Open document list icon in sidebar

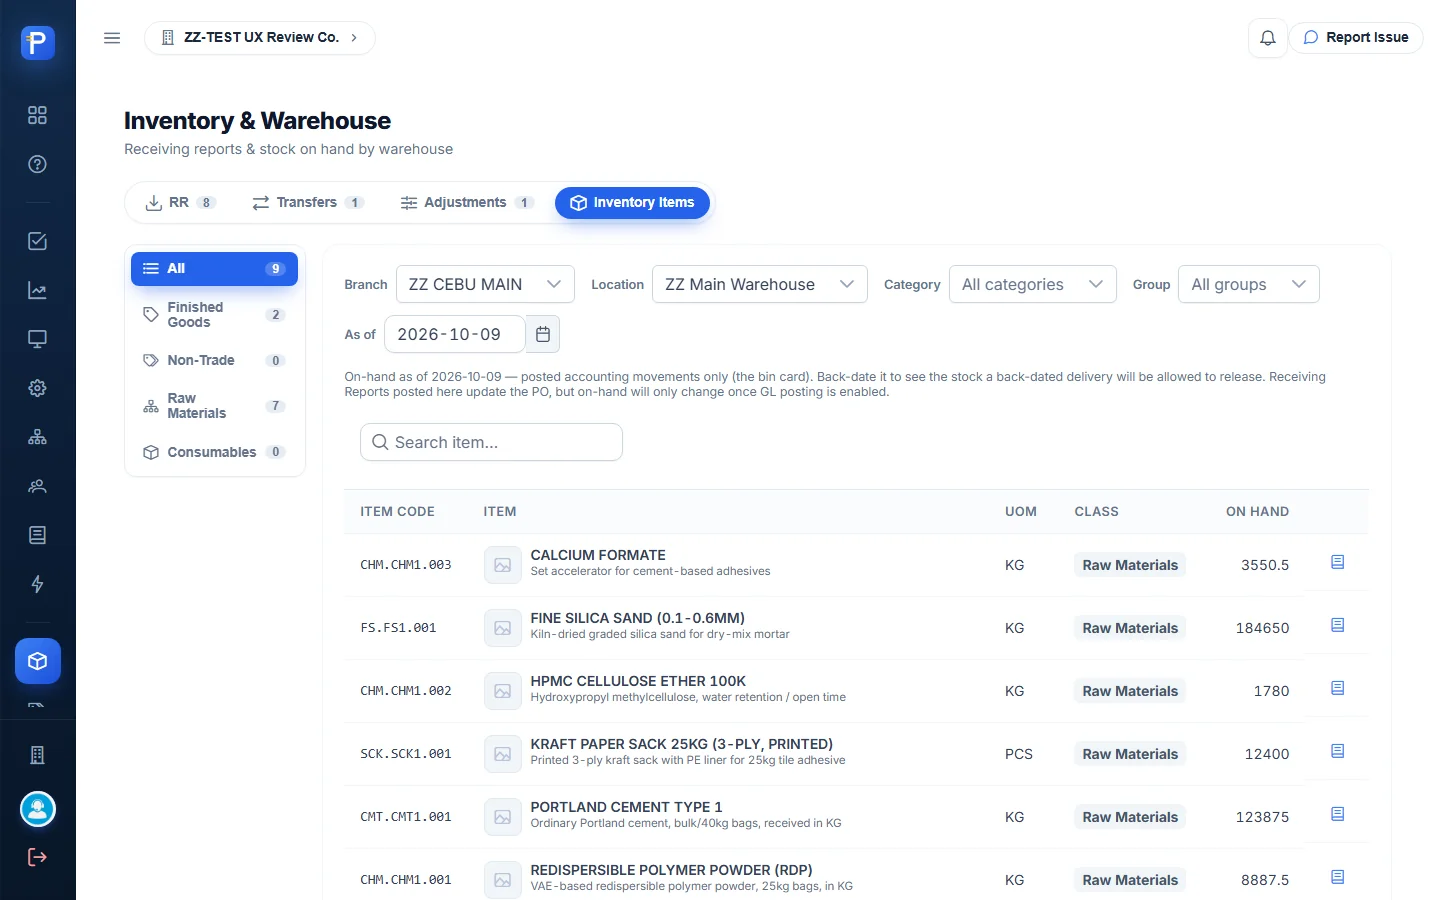click(37, 535)
